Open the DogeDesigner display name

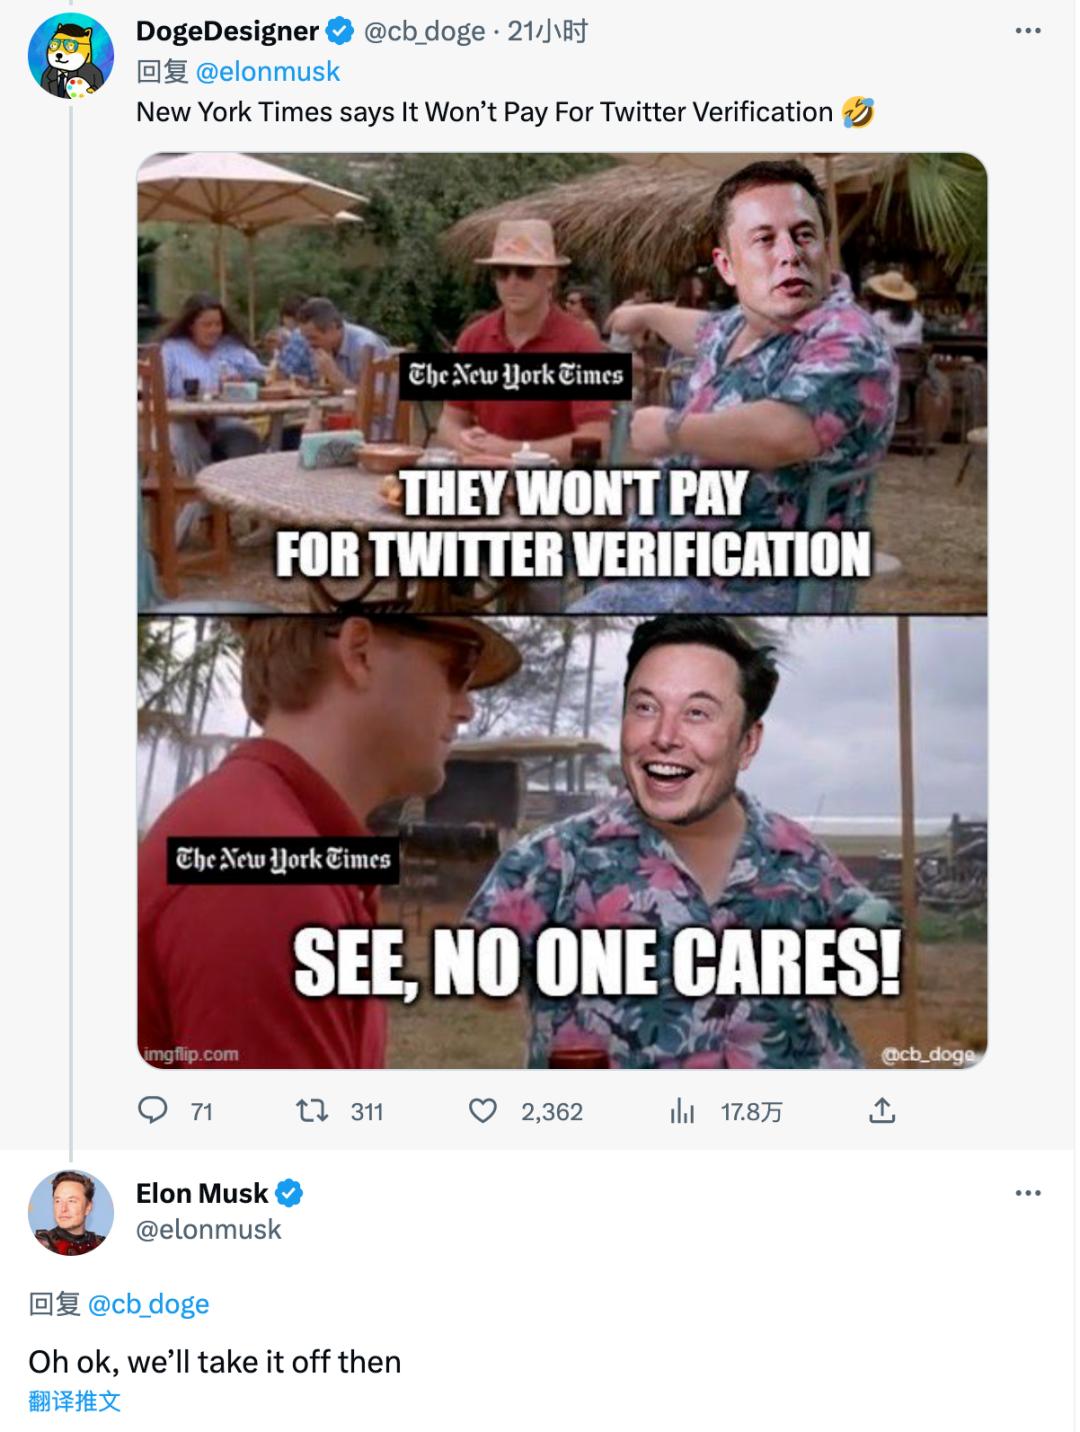(x=227, y=32)
